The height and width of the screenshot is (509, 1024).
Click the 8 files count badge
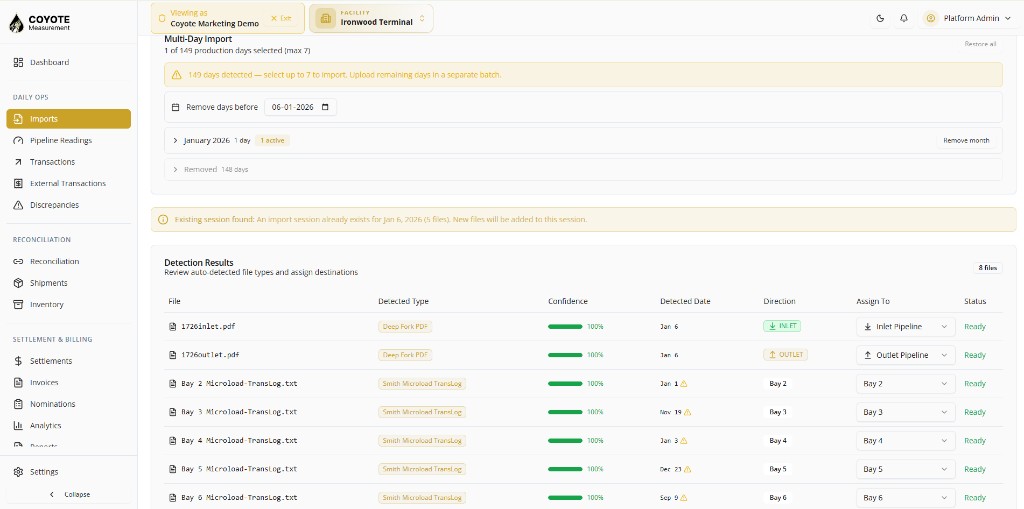[987, 268]
